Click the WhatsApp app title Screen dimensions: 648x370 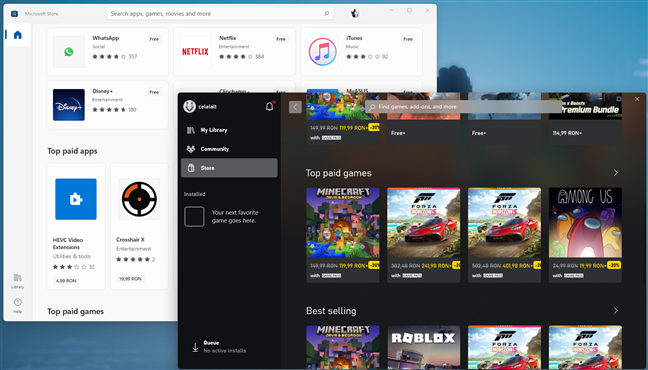point(105,38)
